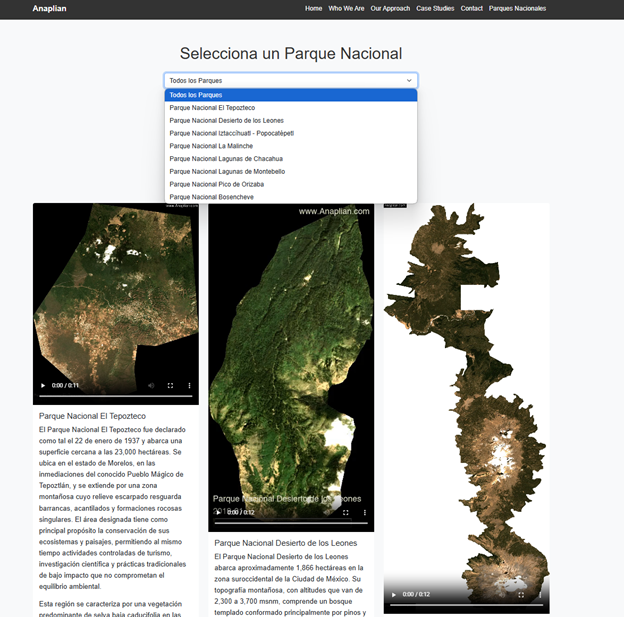Screen dimensions: 624x617
Task: Select Parque Nacional Iztaccíhuatl - Popocatépetl option
Action: (291, 133)
